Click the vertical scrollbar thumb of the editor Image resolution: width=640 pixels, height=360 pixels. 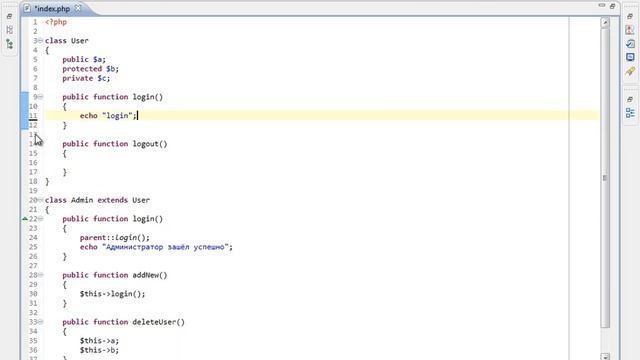click(605, 178)
